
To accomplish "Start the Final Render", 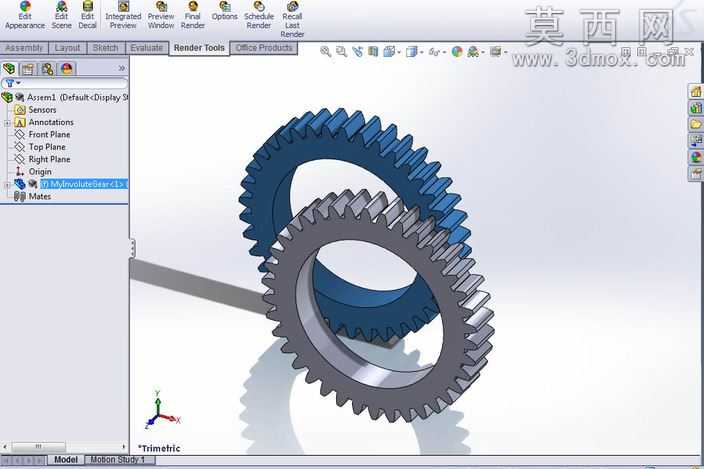I will click(x=193, y=16).
